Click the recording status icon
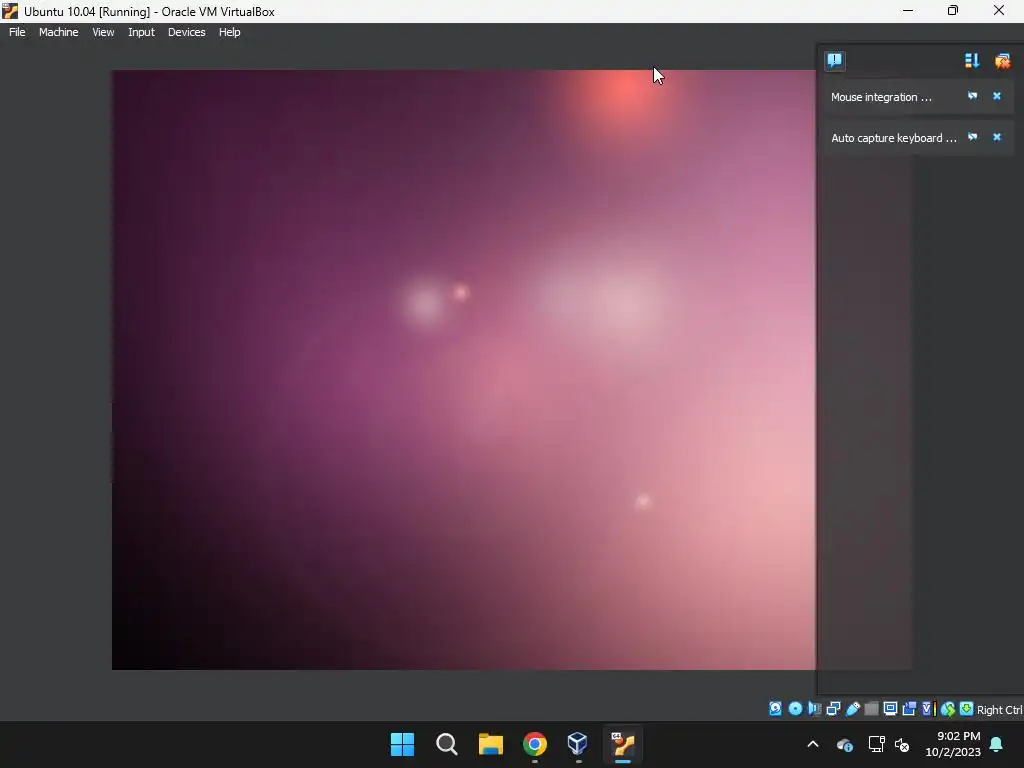This screenshot has width=1024, height=768. [909, 709]
